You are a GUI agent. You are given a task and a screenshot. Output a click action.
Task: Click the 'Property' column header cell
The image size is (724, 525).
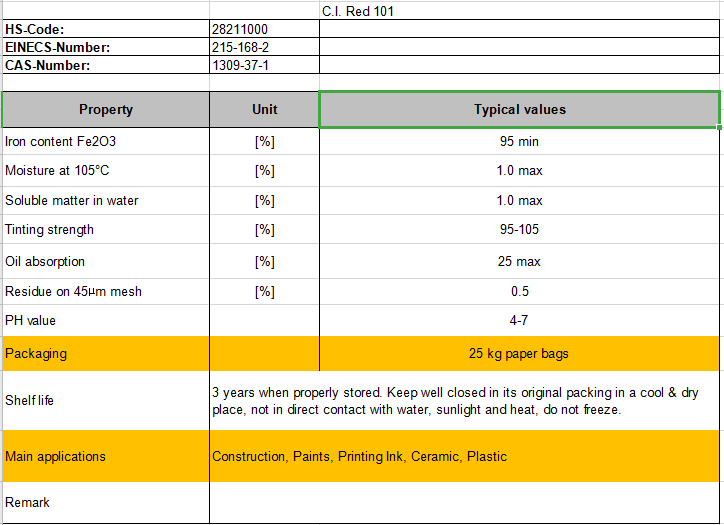pyautogui.click(x=105, y=110)
